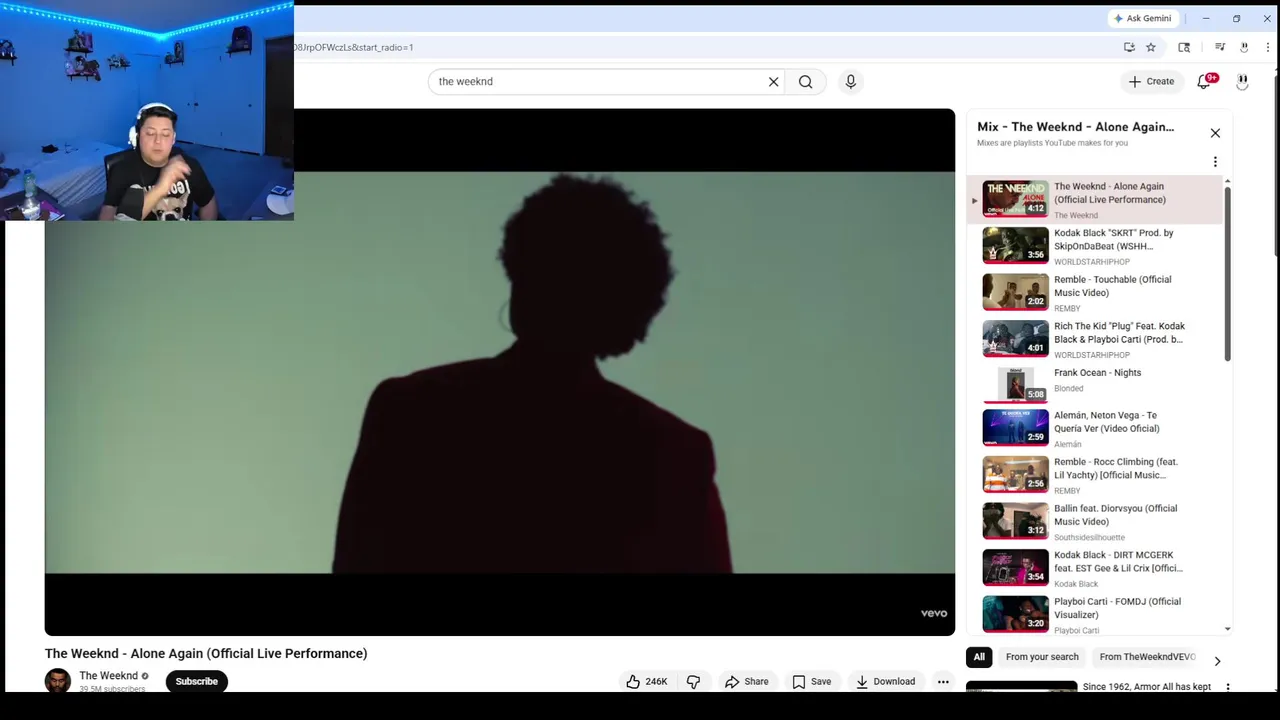Open the browser media controls icon
Image resolution: width=1280 pixels, height=720 pixels.
pyautogui.click(x=1220, y=47)
